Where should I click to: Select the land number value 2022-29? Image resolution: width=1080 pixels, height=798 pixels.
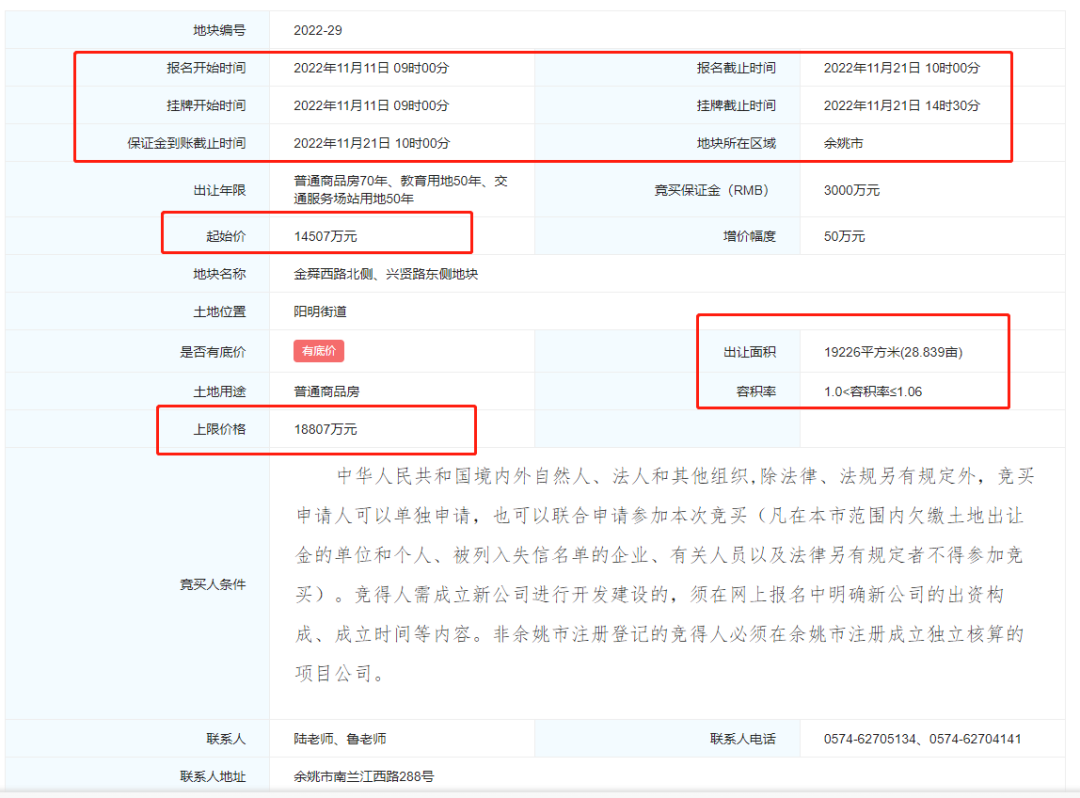(x=318, y=30)
